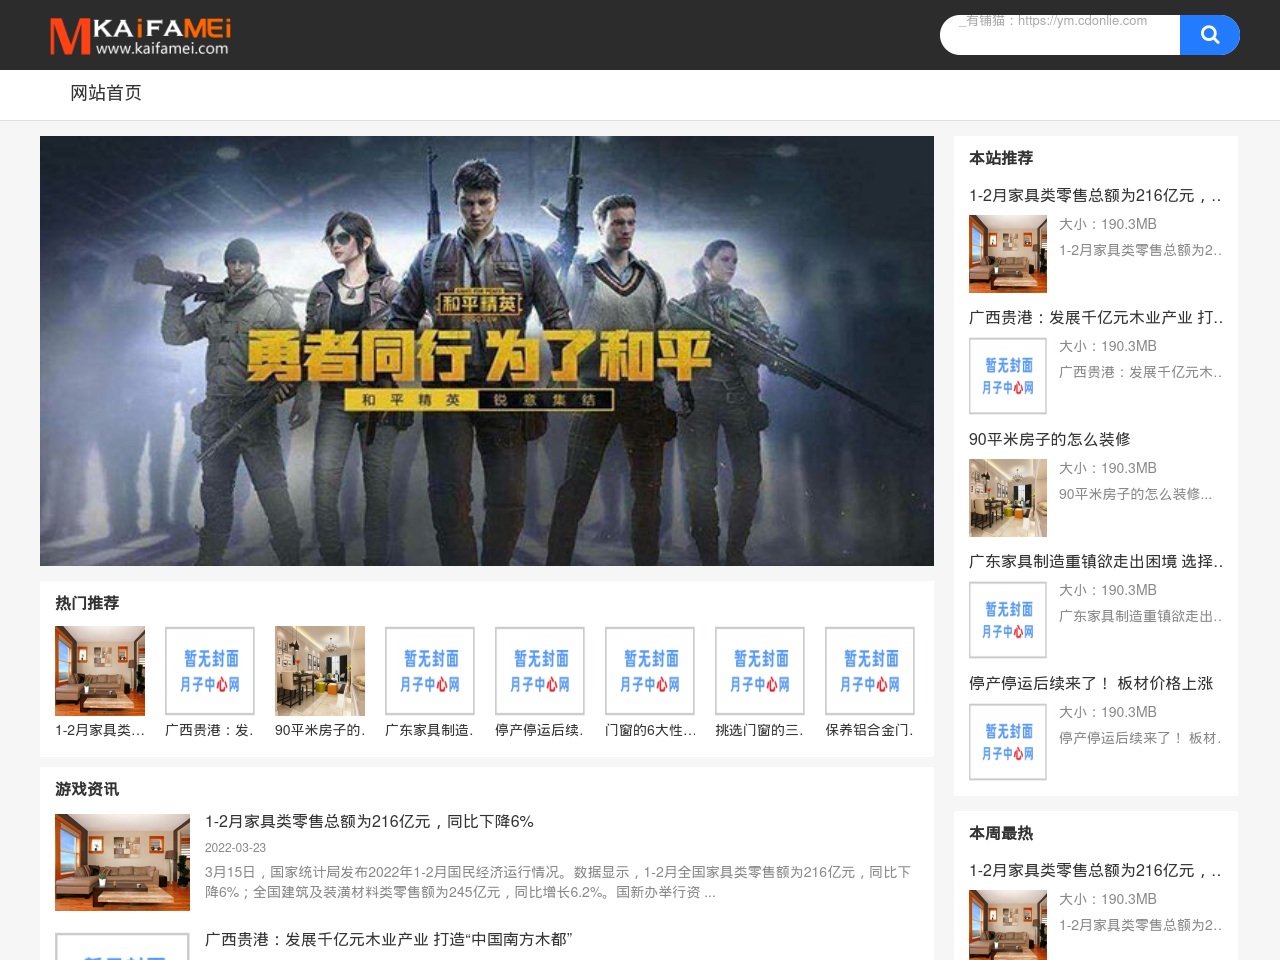Screen dimensions: 1280x960
Task: Click 游戏资讯 room thumbnail of first article
Action: tap(122, 862)
